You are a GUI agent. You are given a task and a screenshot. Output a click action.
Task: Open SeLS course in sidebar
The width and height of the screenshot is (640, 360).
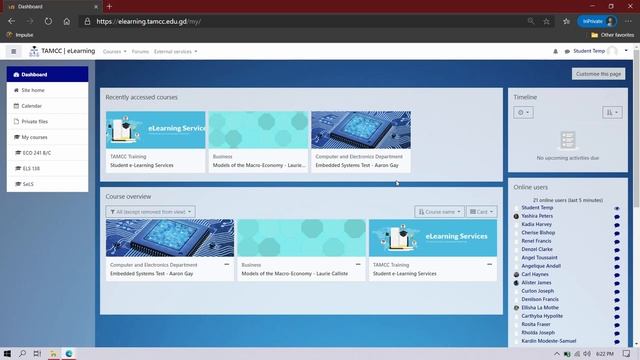pos(47,184)
